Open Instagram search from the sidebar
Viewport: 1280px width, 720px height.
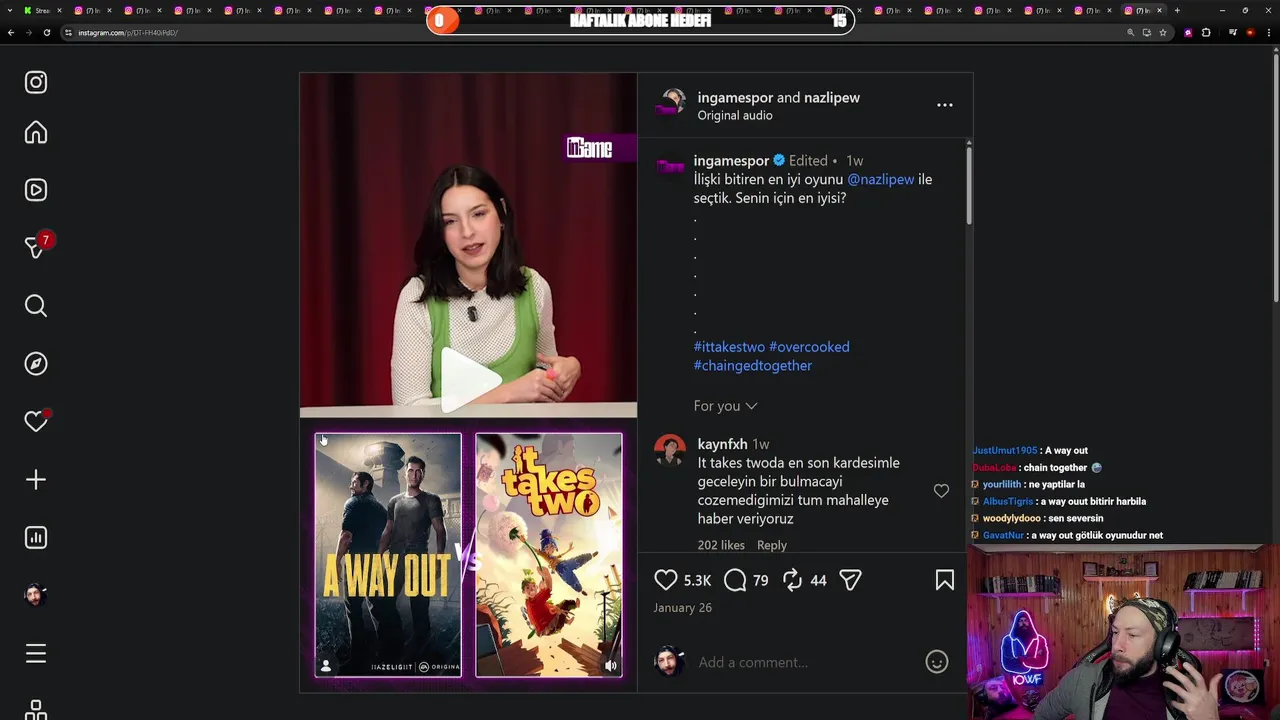36,306
